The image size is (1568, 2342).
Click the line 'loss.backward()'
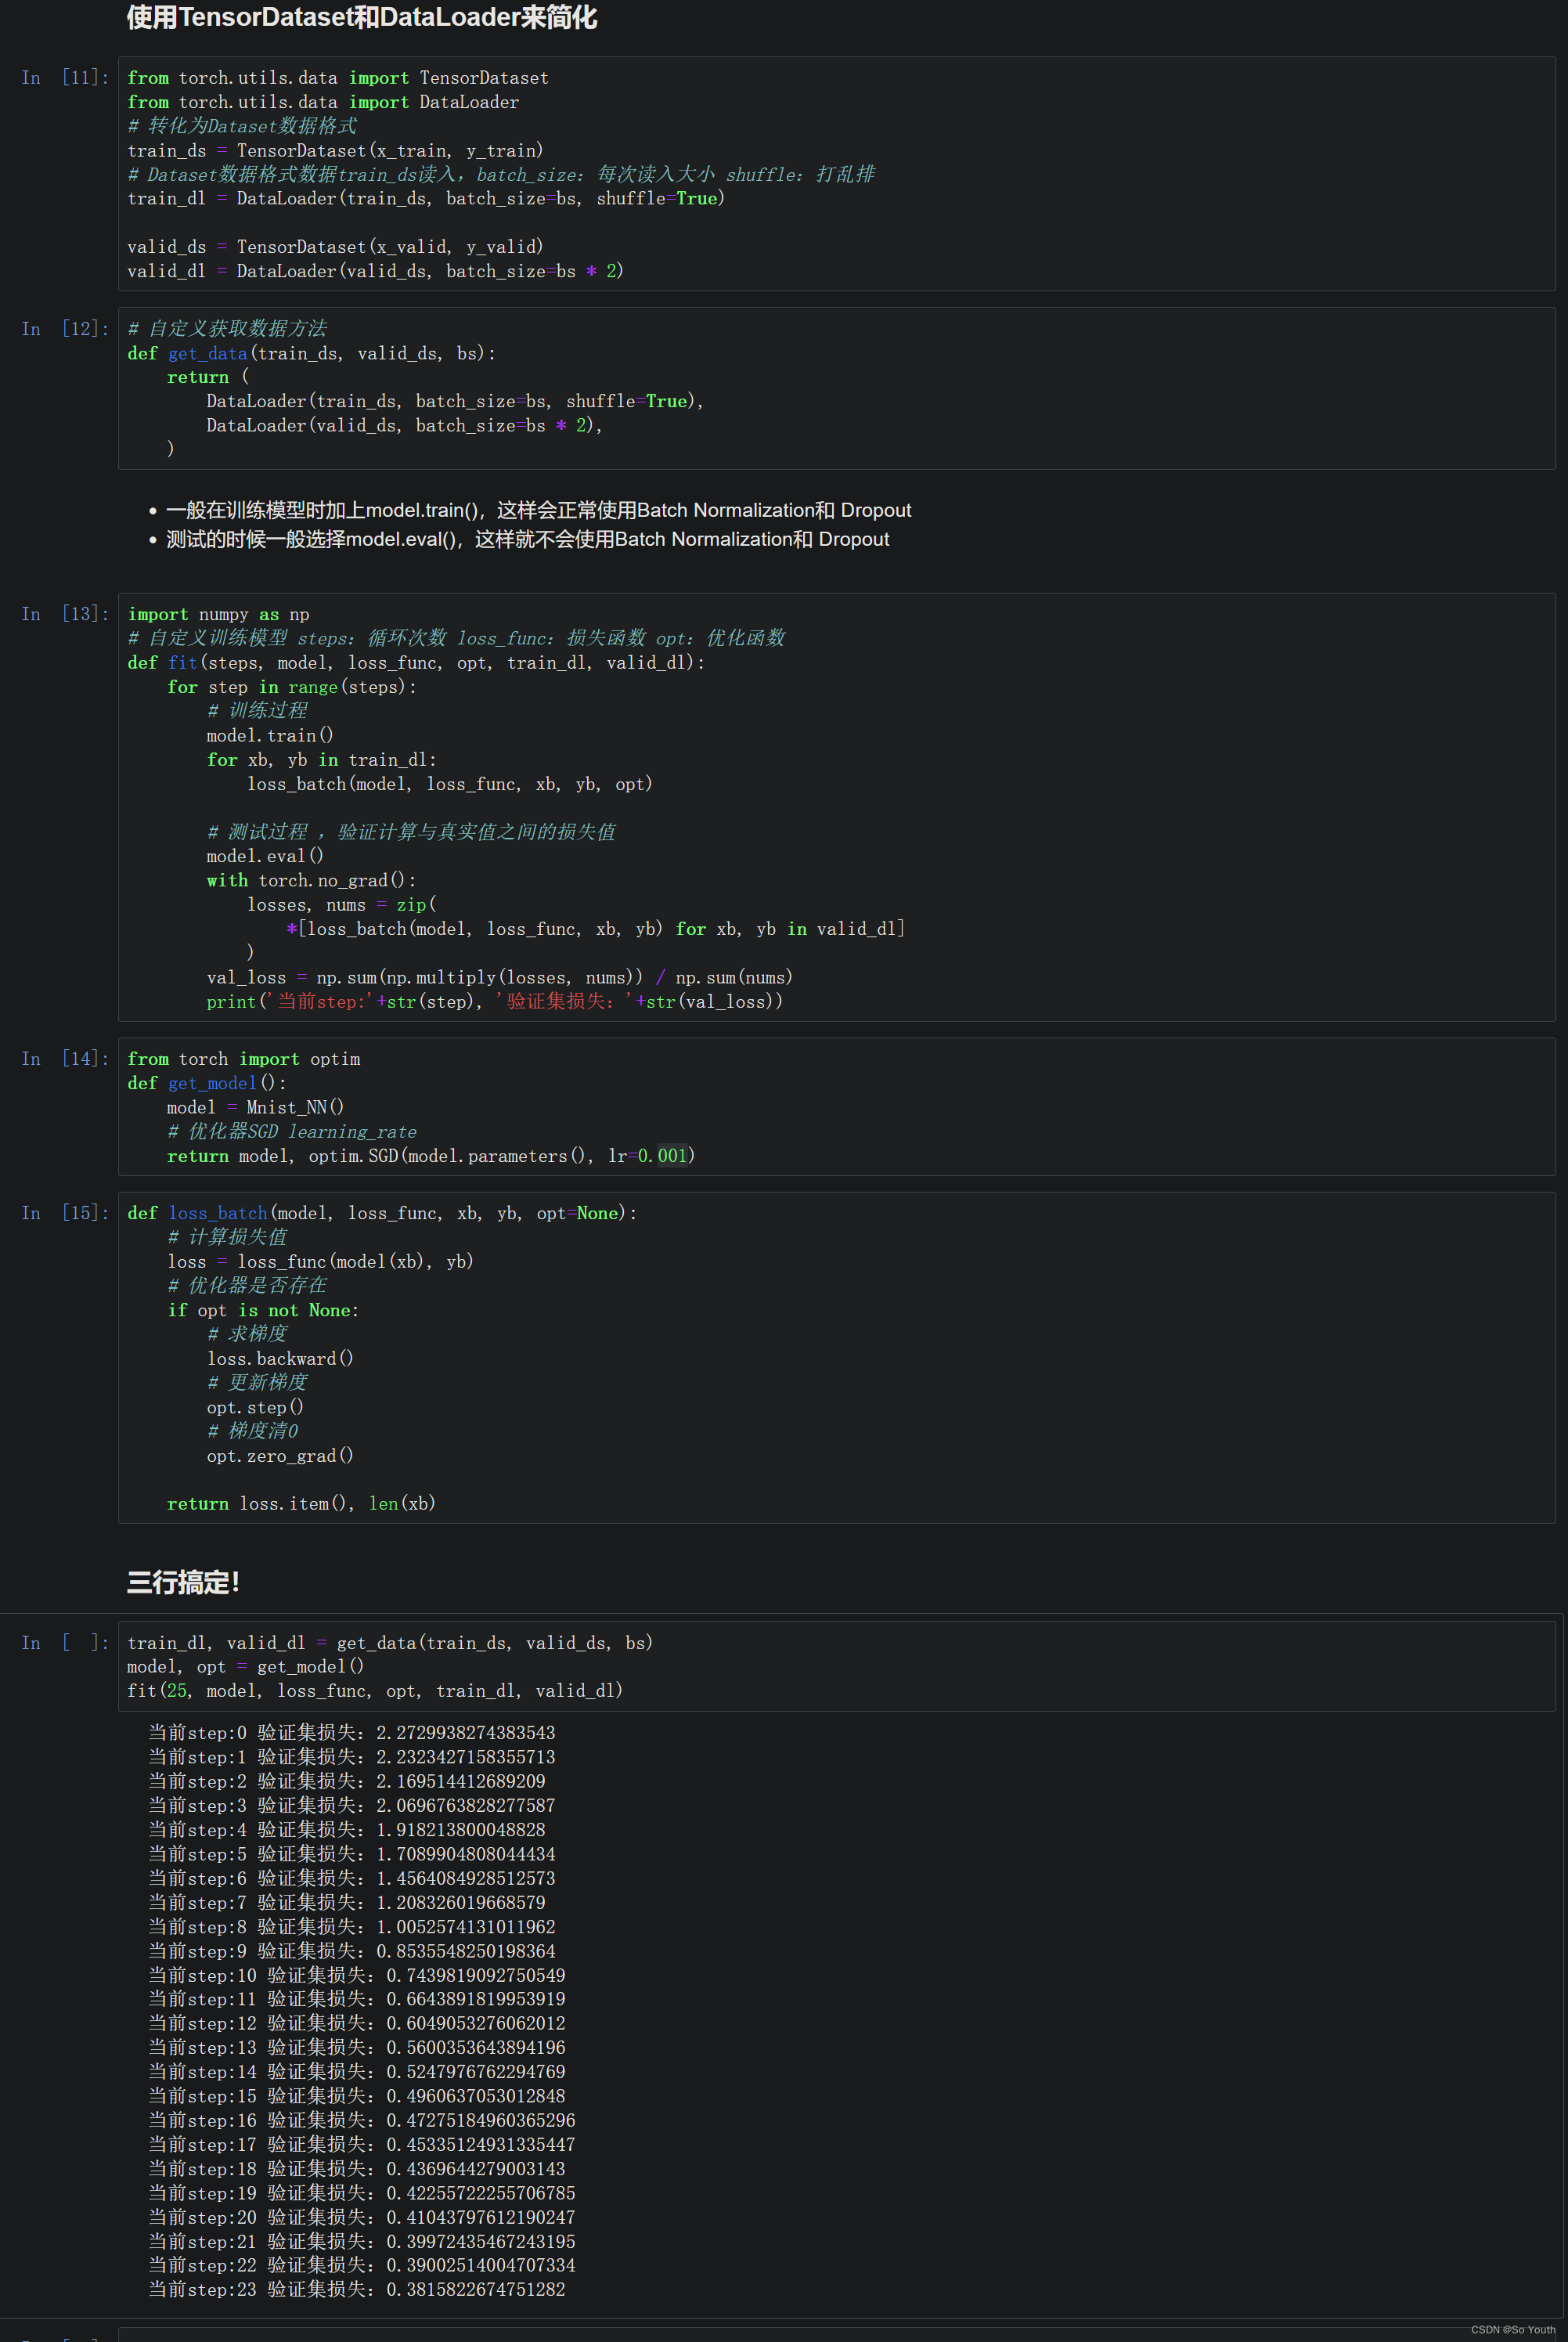pyautogui.click(x=280, y=1358)
